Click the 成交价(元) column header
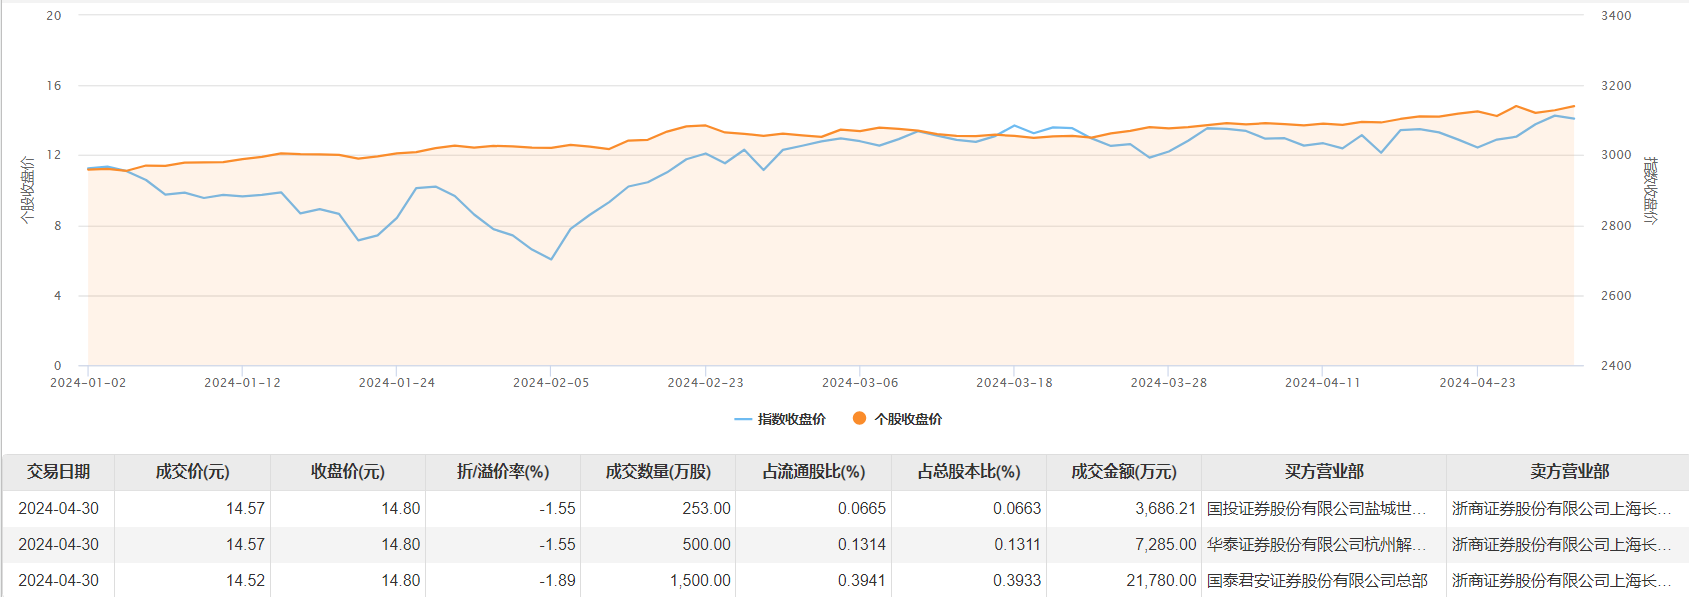Image resolution: width=1689 pixels, height=597 pixels. (193, 472)
